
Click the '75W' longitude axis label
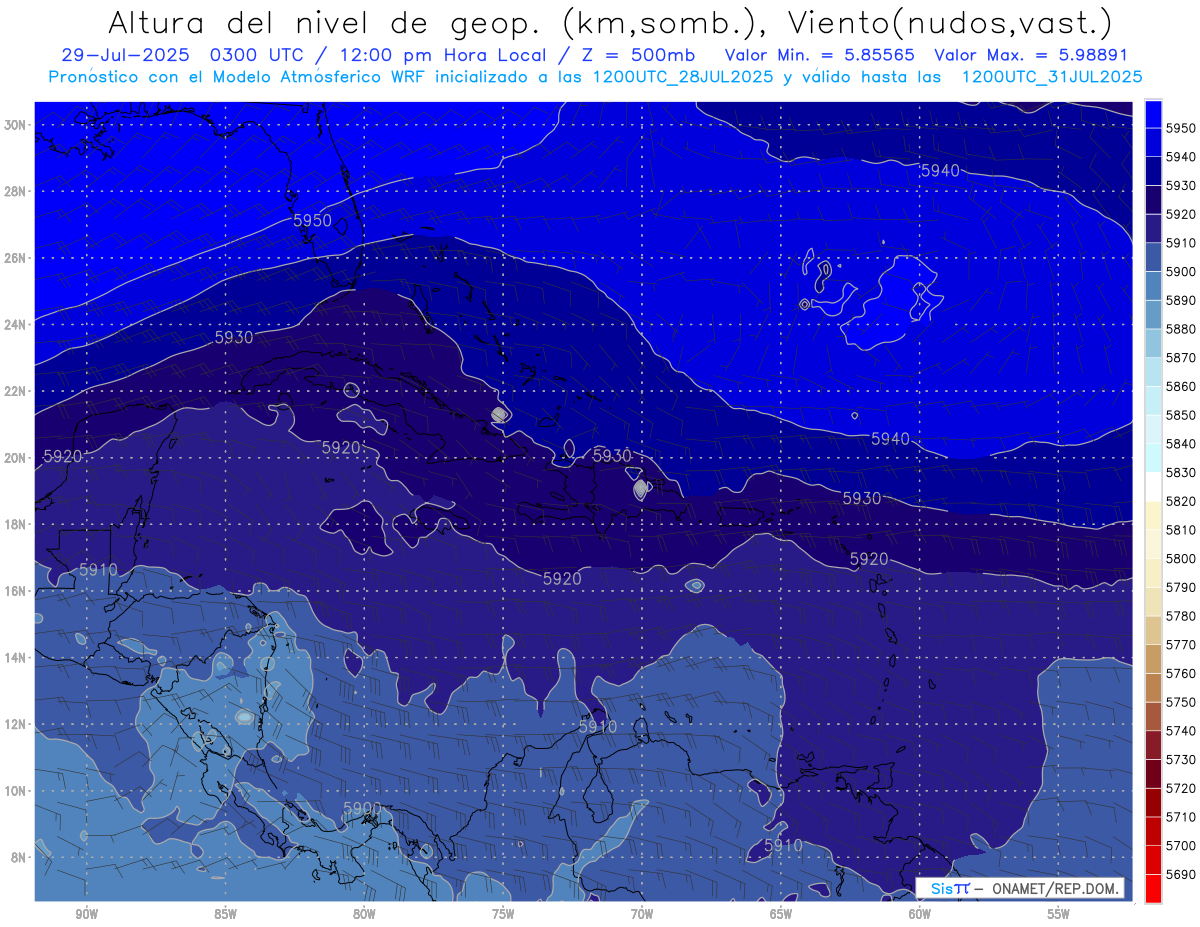503,914
